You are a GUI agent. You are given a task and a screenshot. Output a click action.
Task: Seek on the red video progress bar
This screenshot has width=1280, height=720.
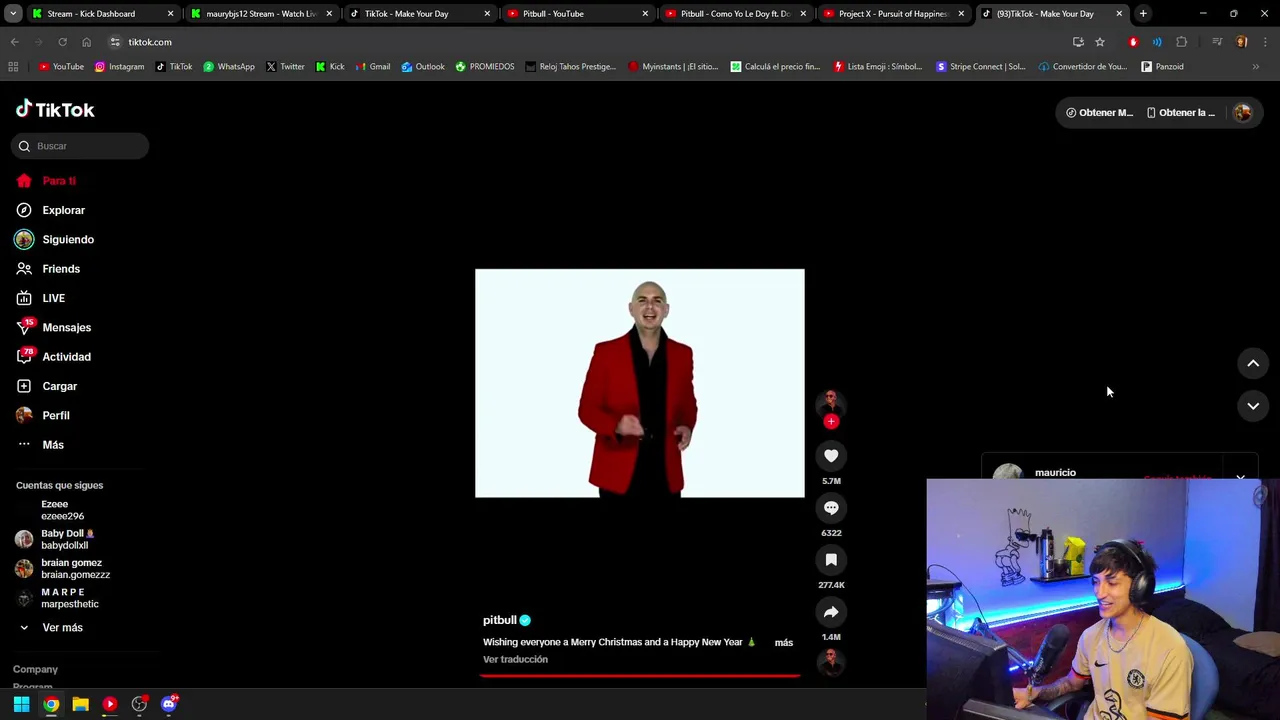[x=640, y=676]
